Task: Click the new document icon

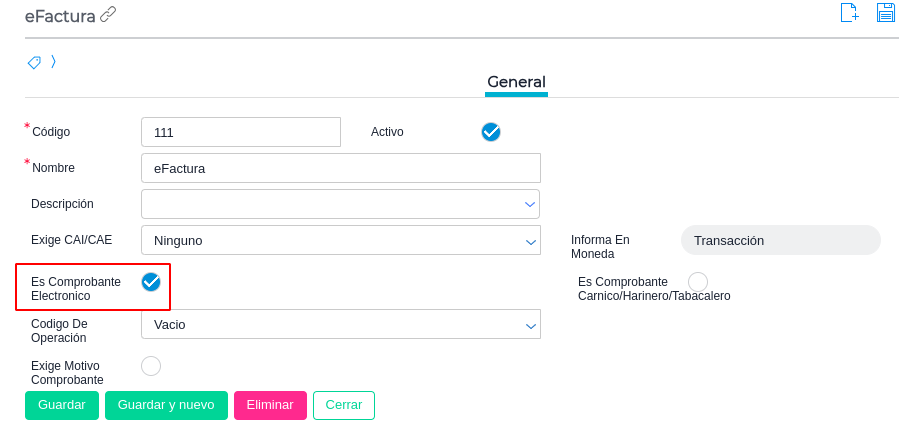Action: [x=849, y=13]
